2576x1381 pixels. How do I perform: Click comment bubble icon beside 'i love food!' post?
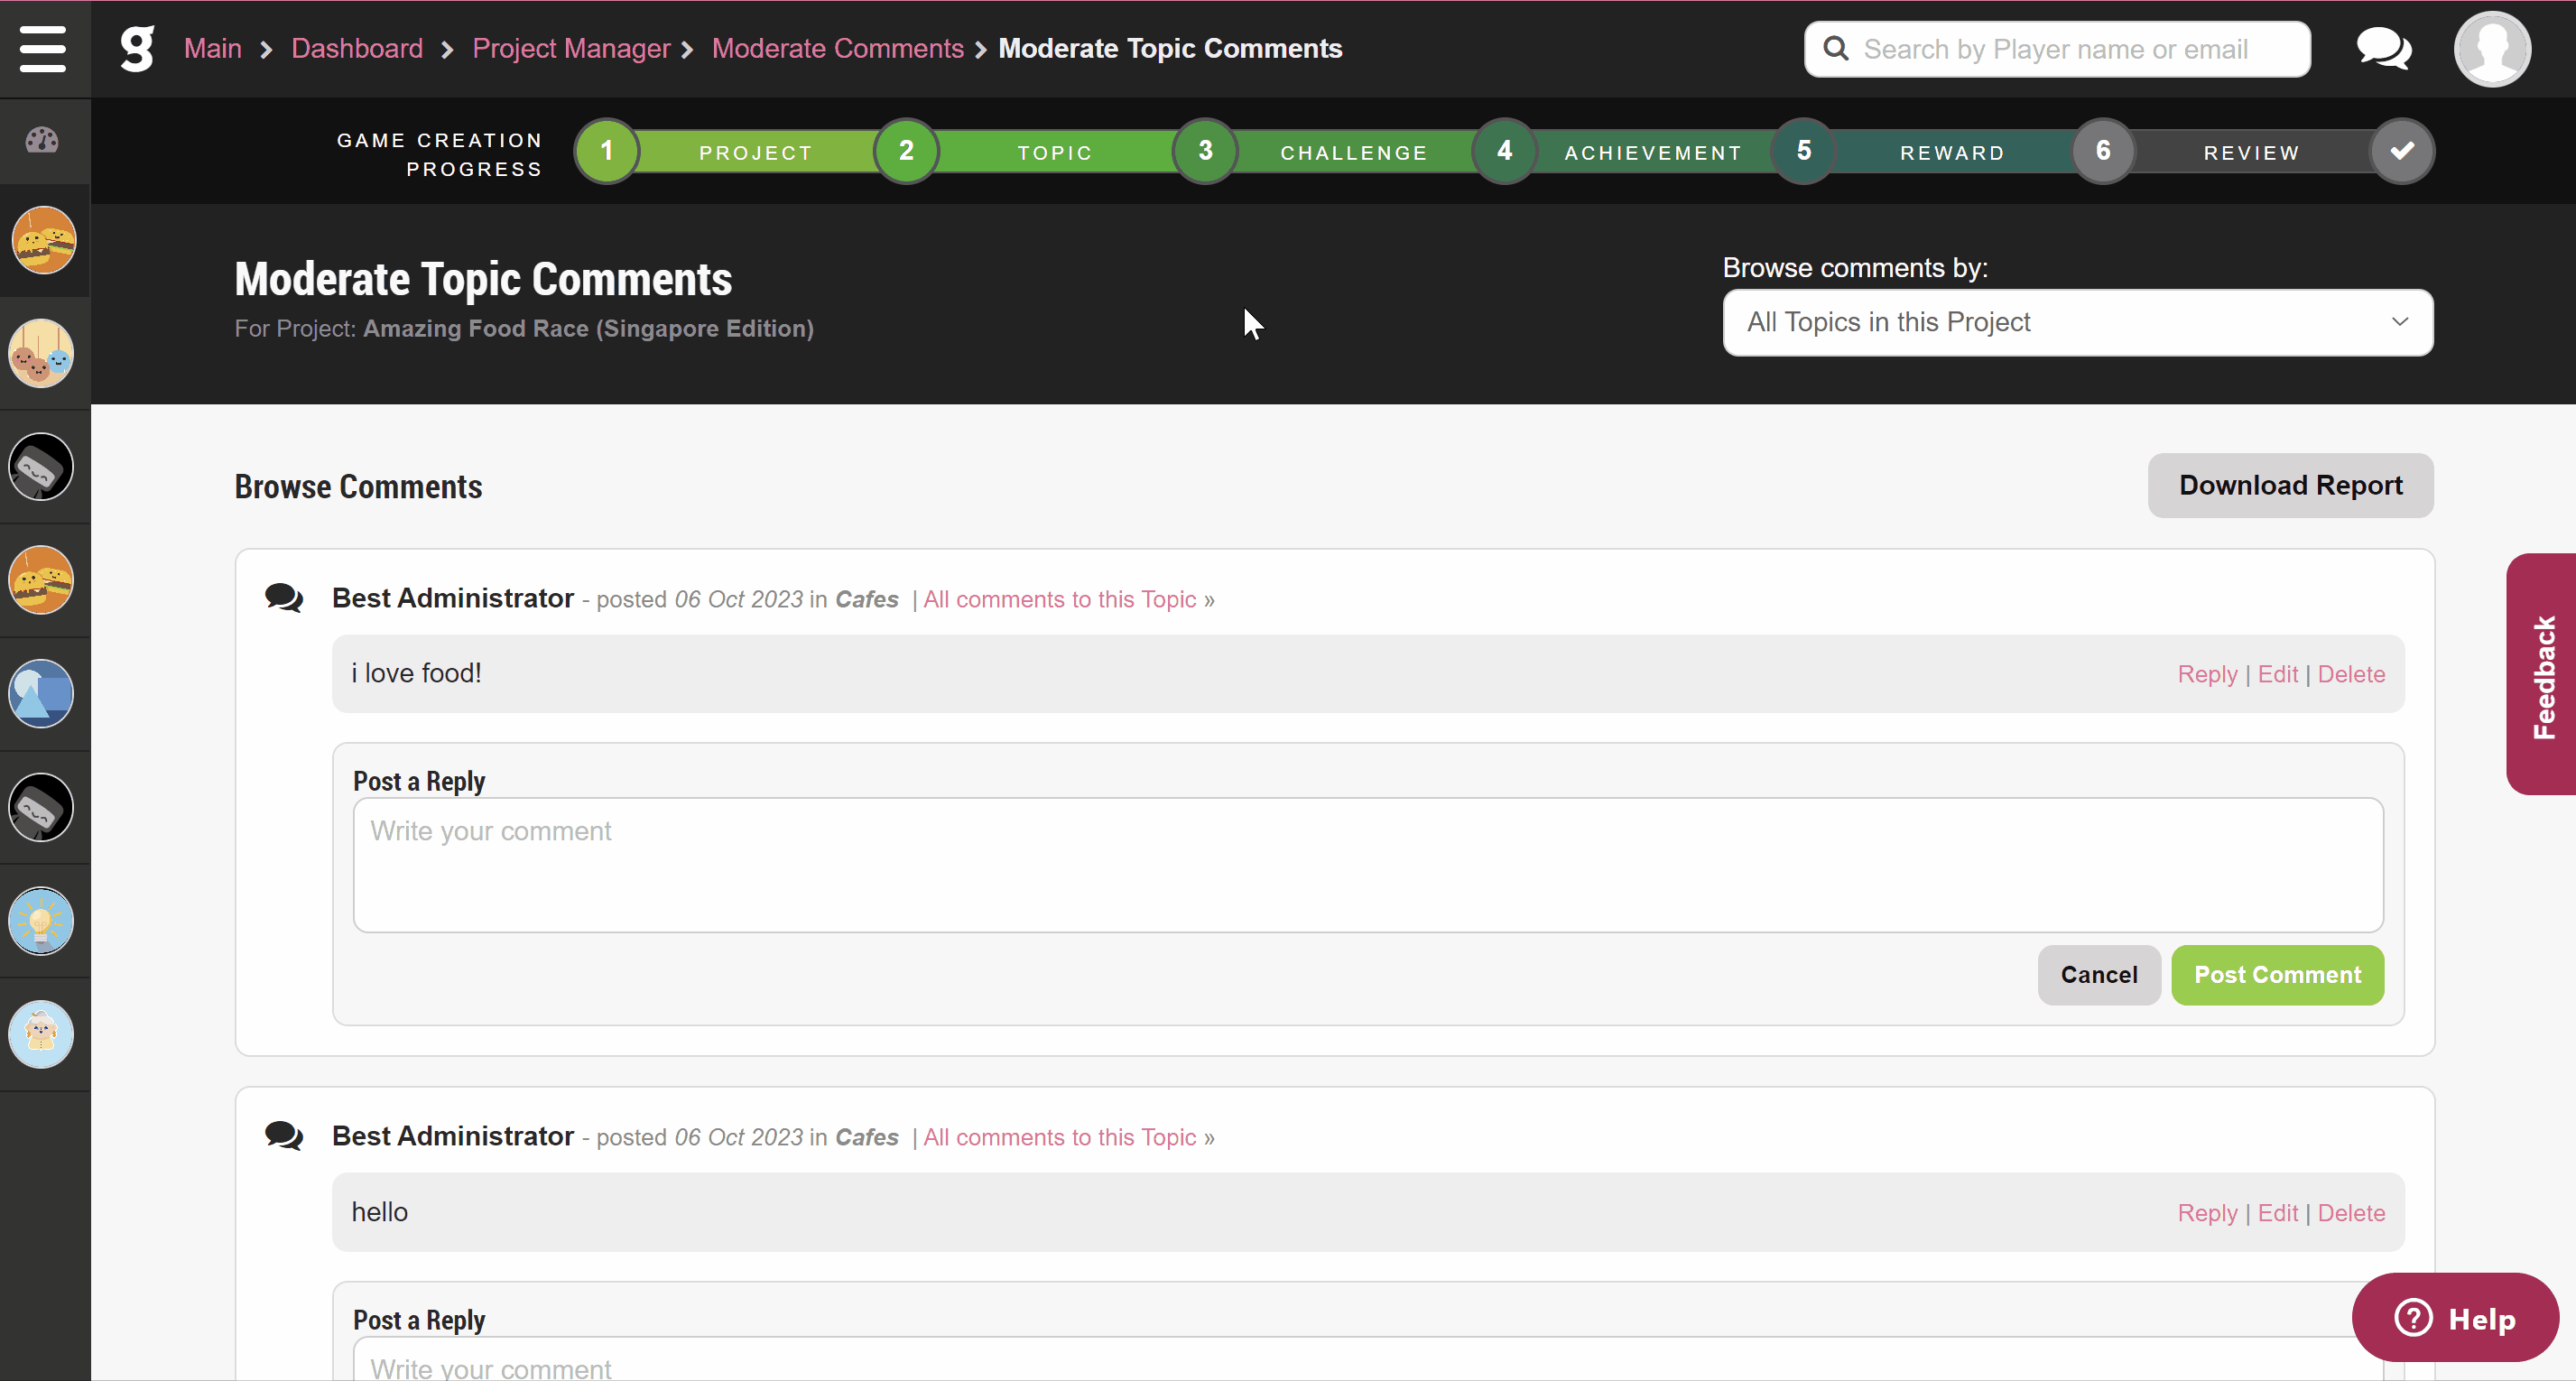[284, 598]
